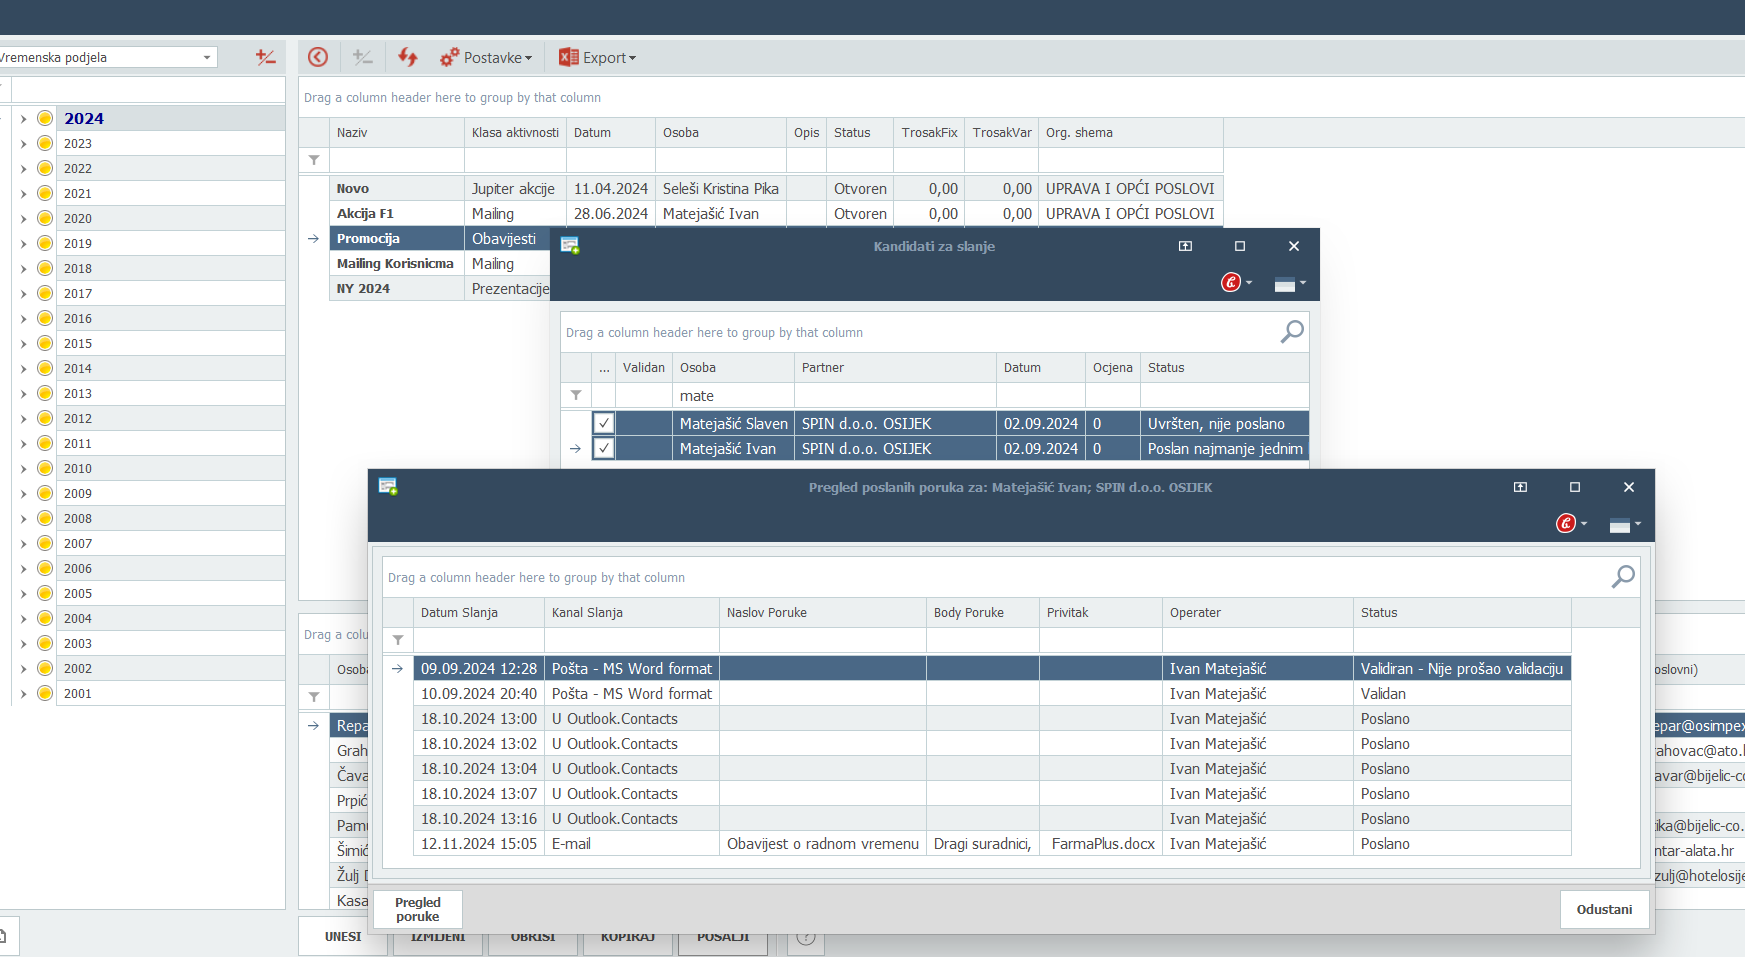Click the red refresh arrows icon
The height and width of the screenshot is (957, 1745).
pos(407,57)
